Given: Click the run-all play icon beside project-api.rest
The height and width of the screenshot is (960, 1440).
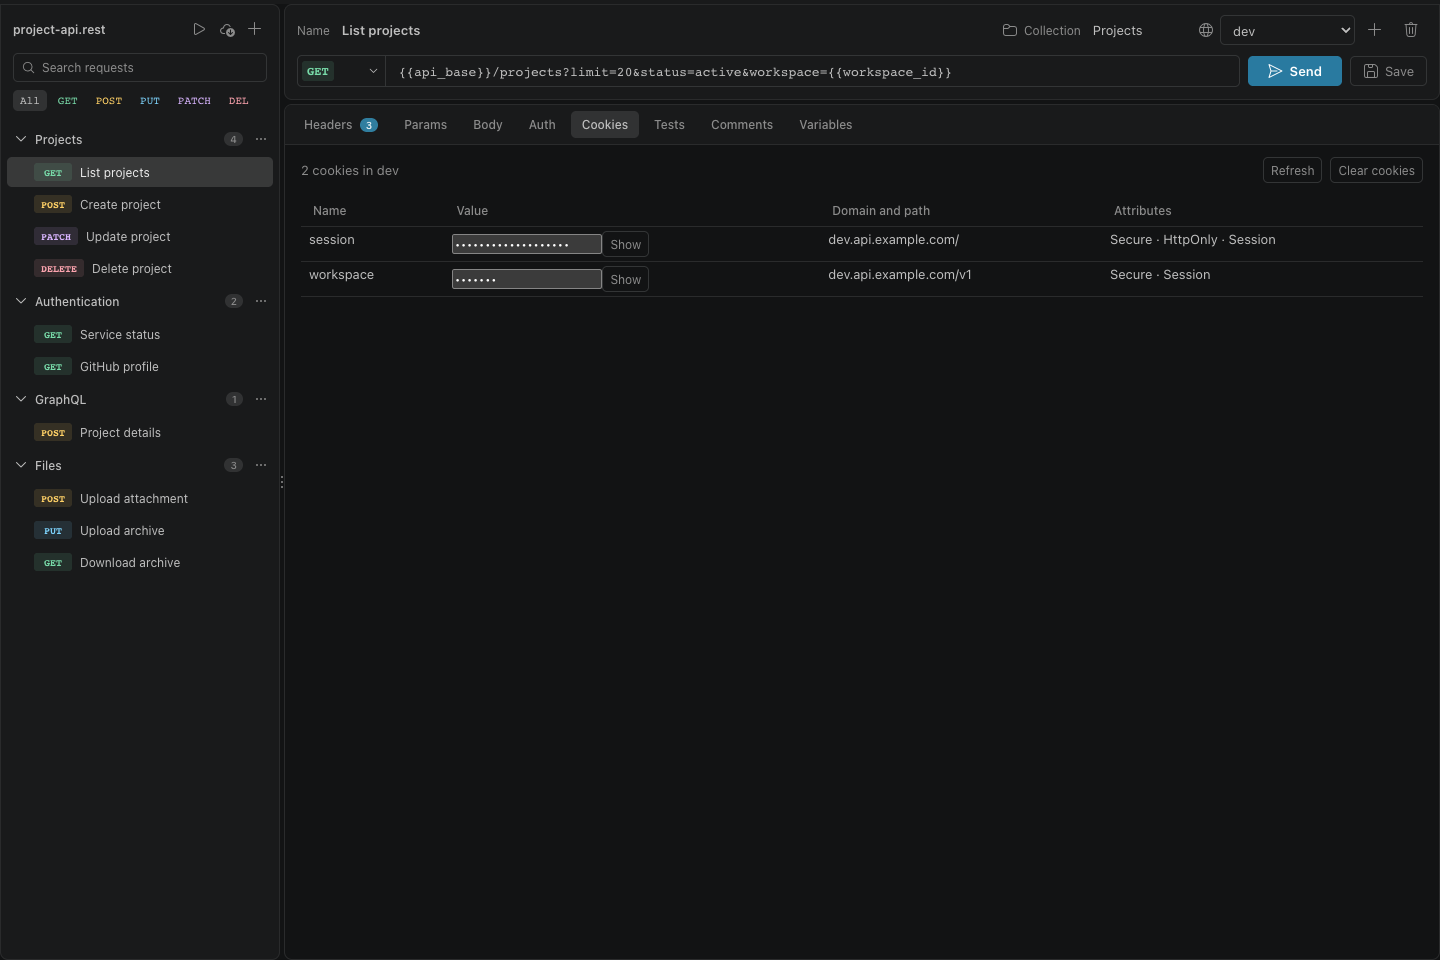Looking at the screenshot, I should coord(199,30).
